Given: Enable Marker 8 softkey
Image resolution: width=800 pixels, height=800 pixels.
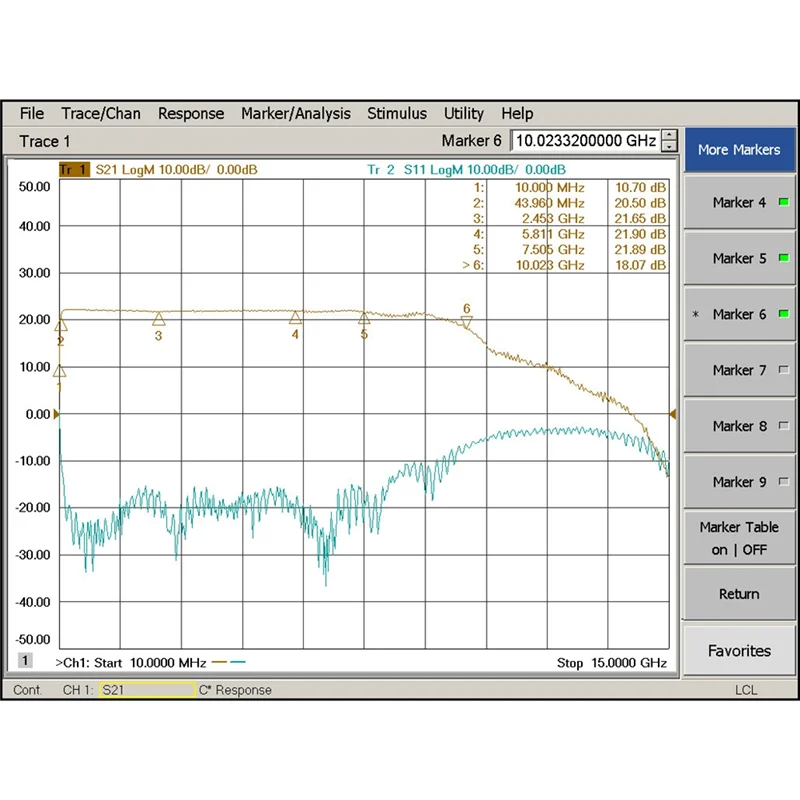Looking at the screenshot, I should click(x=739, y=426).
